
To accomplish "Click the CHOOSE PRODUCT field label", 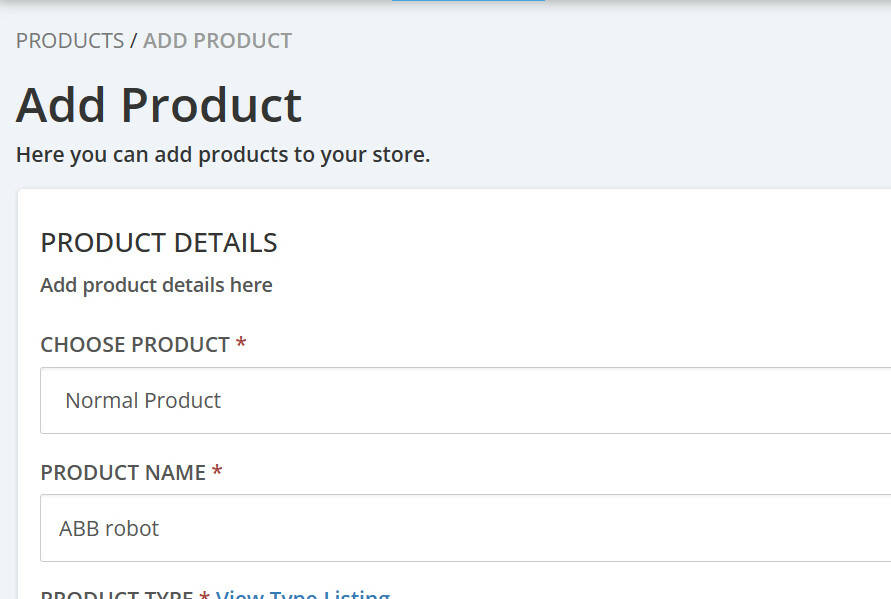I will tap(135, 344).
